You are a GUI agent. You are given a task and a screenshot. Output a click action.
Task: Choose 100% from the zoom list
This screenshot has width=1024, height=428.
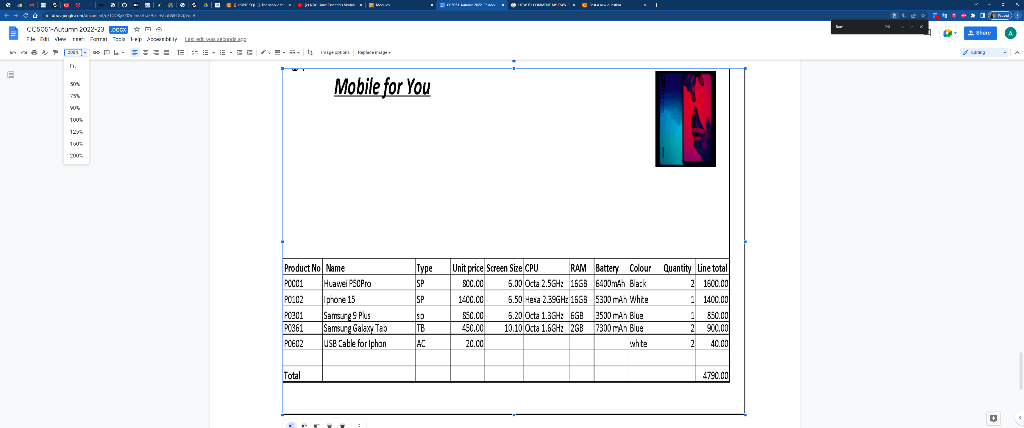[x=76, y=120]
